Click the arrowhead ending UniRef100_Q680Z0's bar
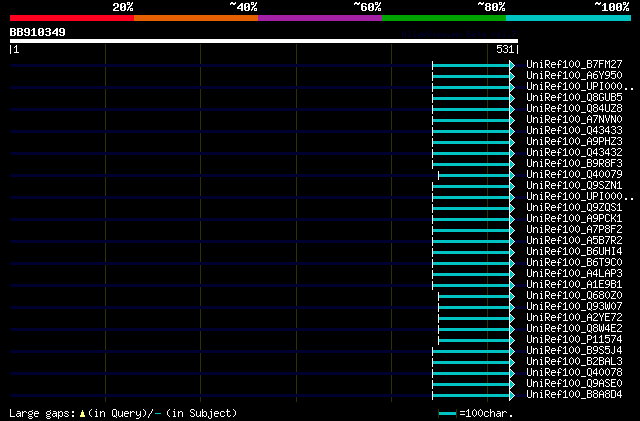The width and height of the screenshot is (640, 421). pyautogui.click(x=512, y=296)
